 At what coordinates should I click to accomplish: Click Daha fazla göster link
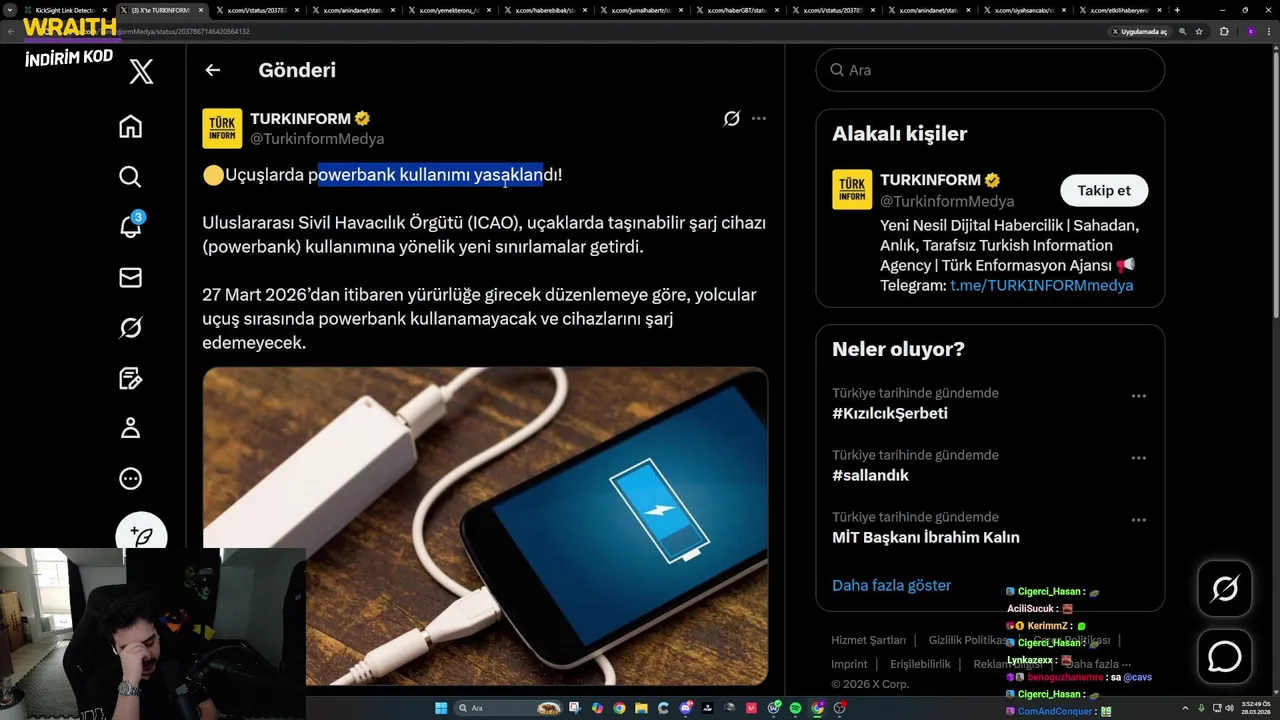pos(891,585)
